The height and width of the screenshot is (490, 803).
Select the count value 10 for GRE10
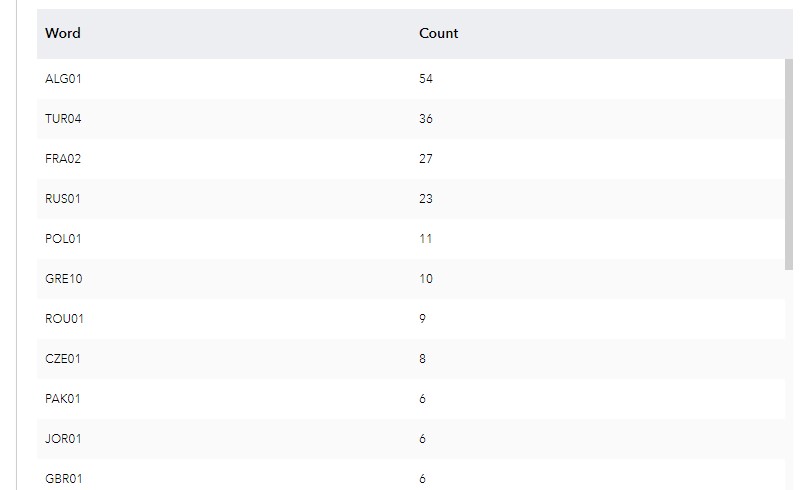(426, 279)
